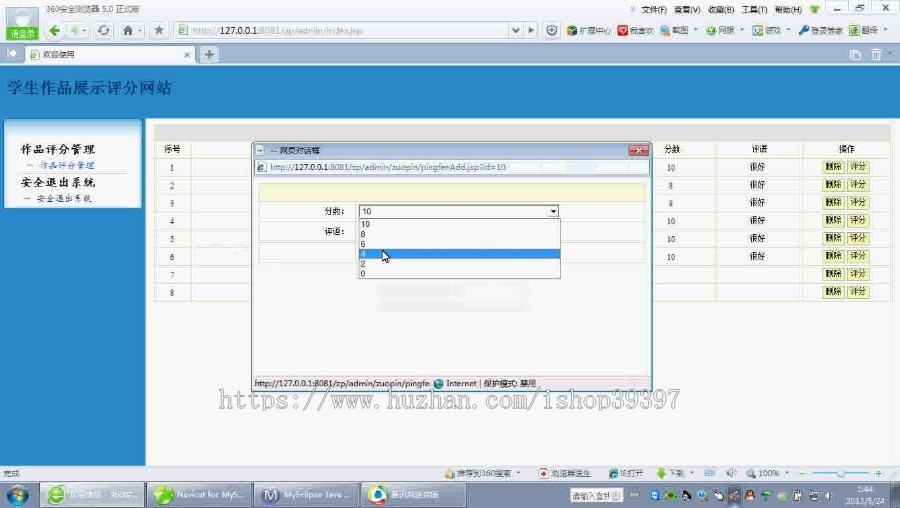
Task: Select score 8 in dropdown list
Action: pos(459,234)
